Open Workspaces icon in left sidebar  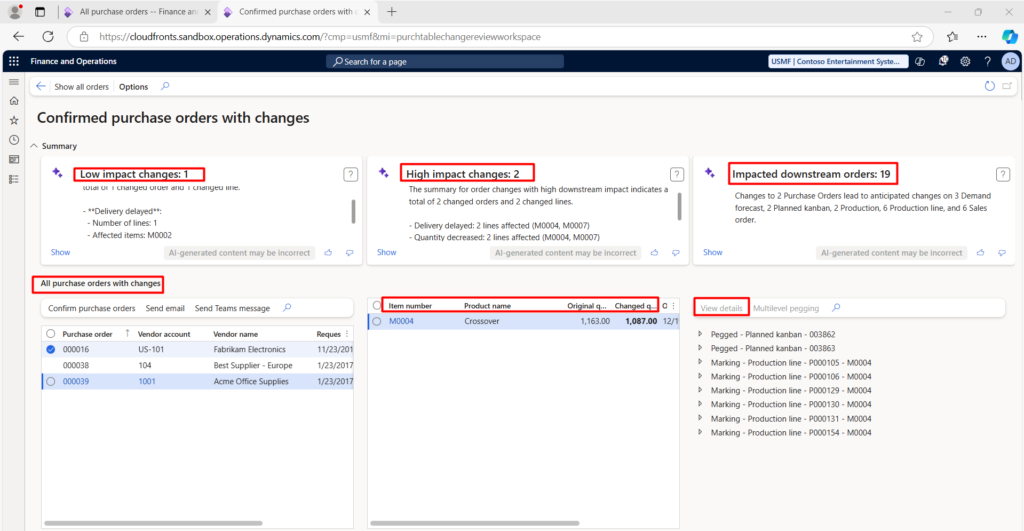14,159
